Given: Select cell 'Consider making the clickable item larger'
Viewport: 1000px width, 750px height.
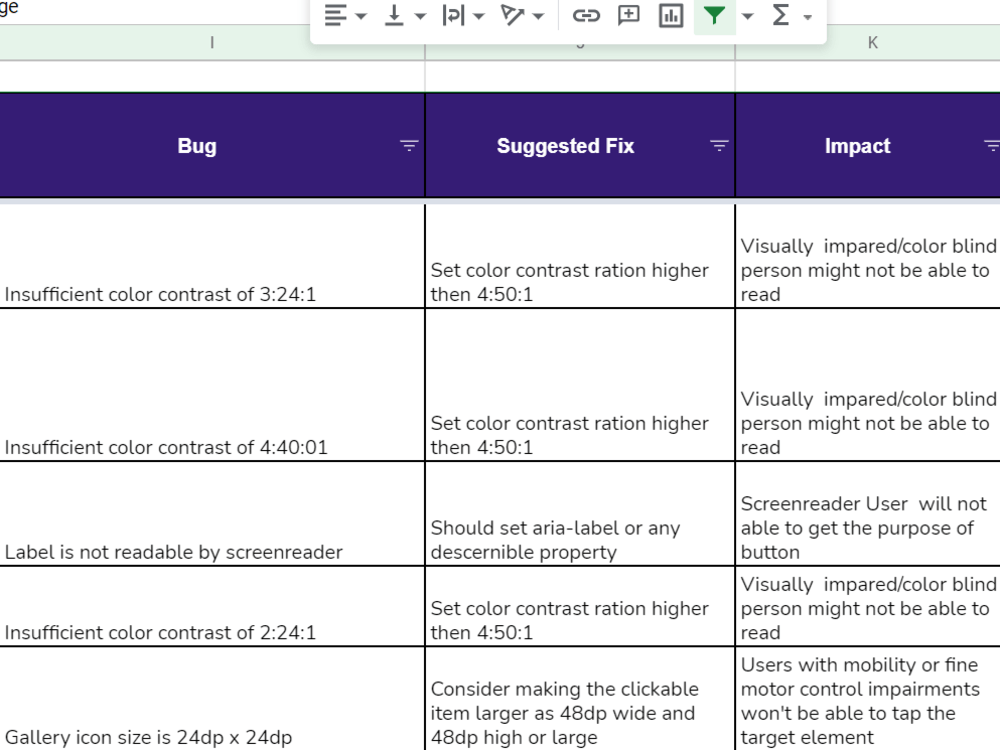Looking at the screenshot, I should [580, 699].
